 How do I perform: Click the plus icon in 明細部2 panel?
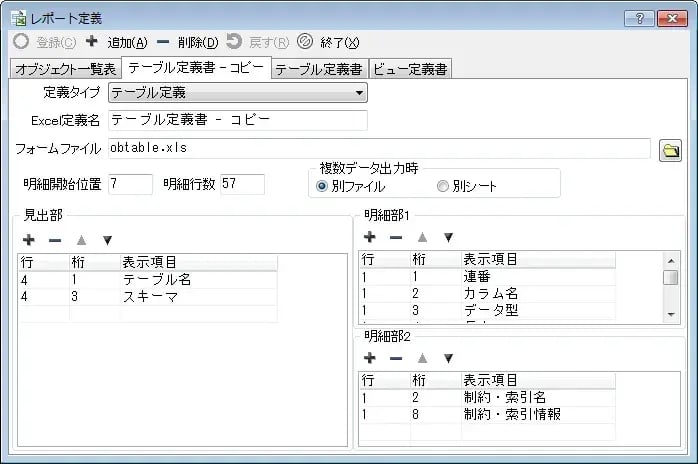pyautogui.click(x=369, y=357)
